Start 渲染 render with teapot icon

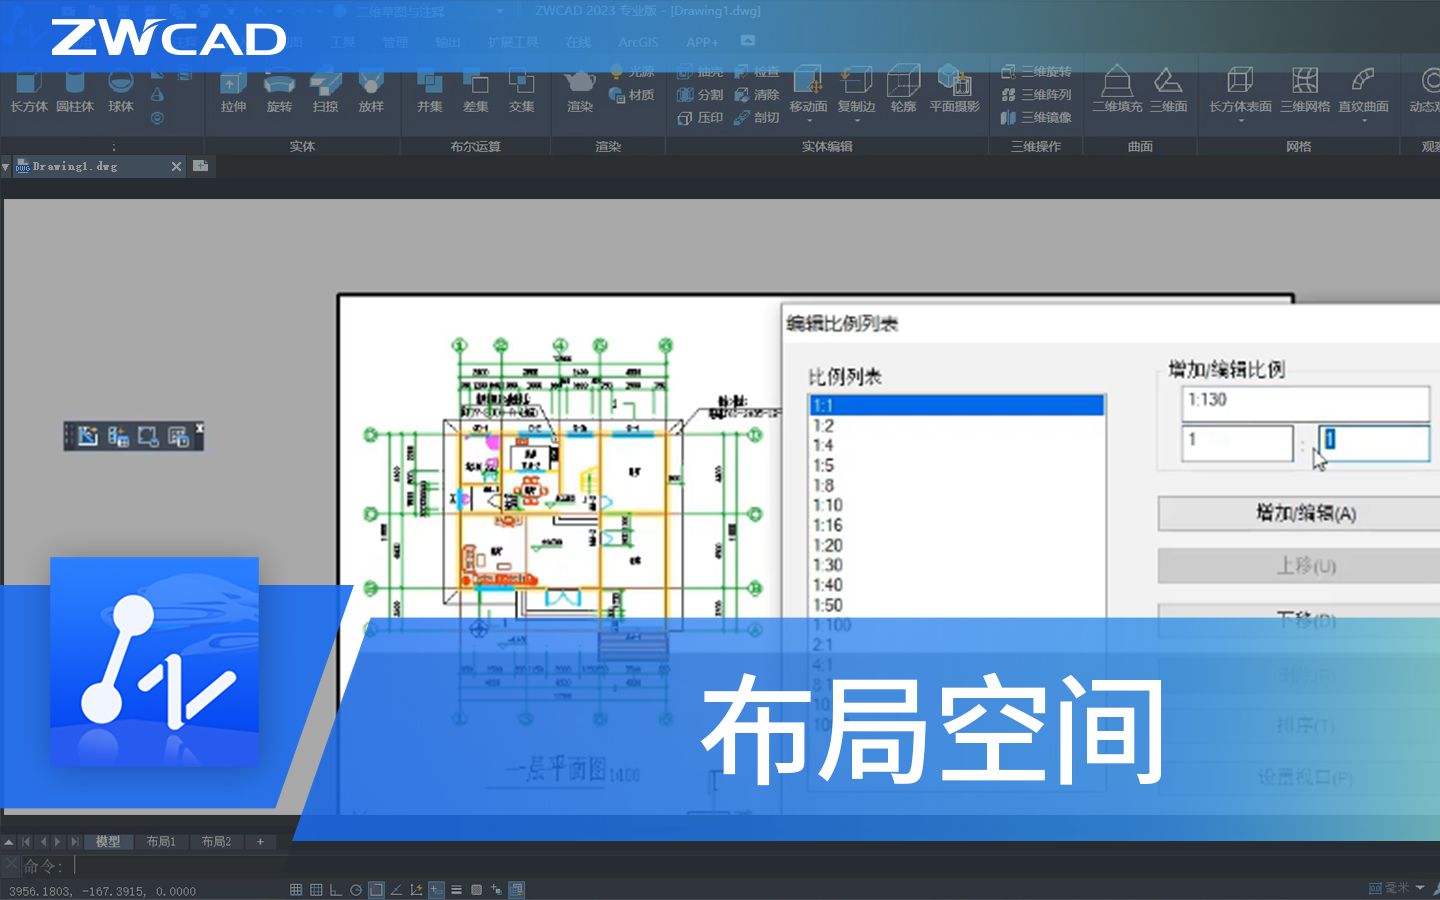click(x=580, y=90)
